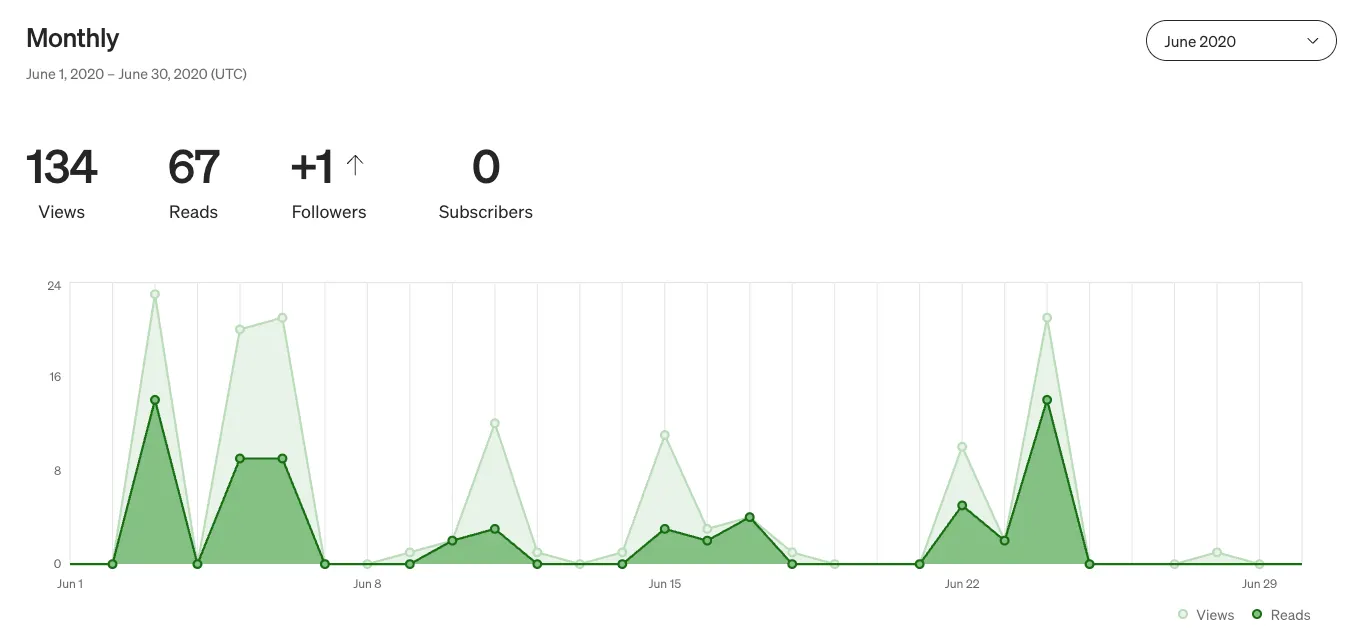Click the Jun 15 axis label
1363x643 pixels.
[x=665, y=584]
